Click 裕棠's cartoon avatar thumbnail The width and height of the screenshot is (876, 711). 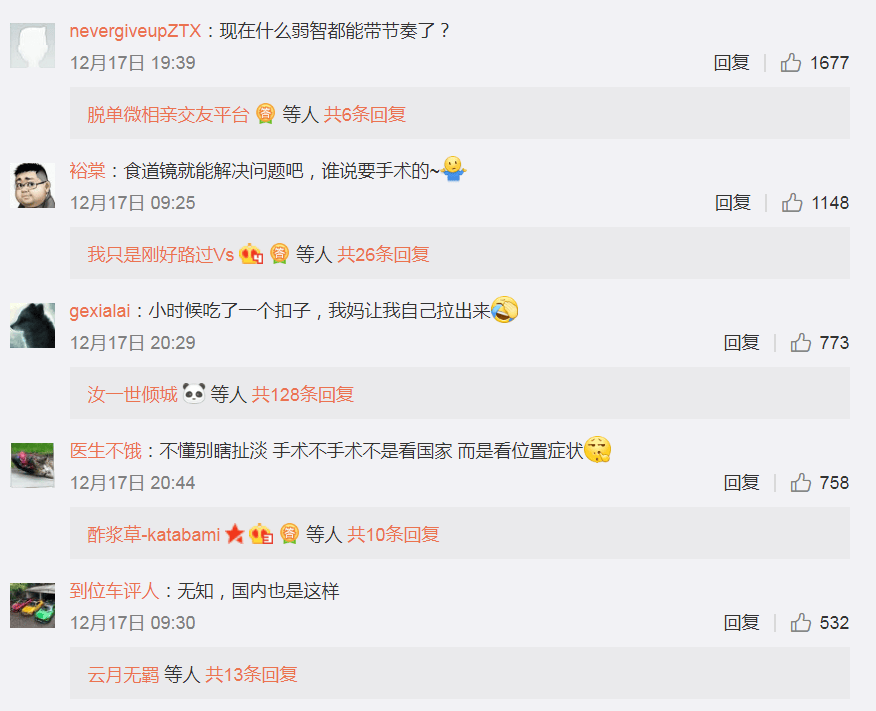pyautogui.click(x=32, y=185)
